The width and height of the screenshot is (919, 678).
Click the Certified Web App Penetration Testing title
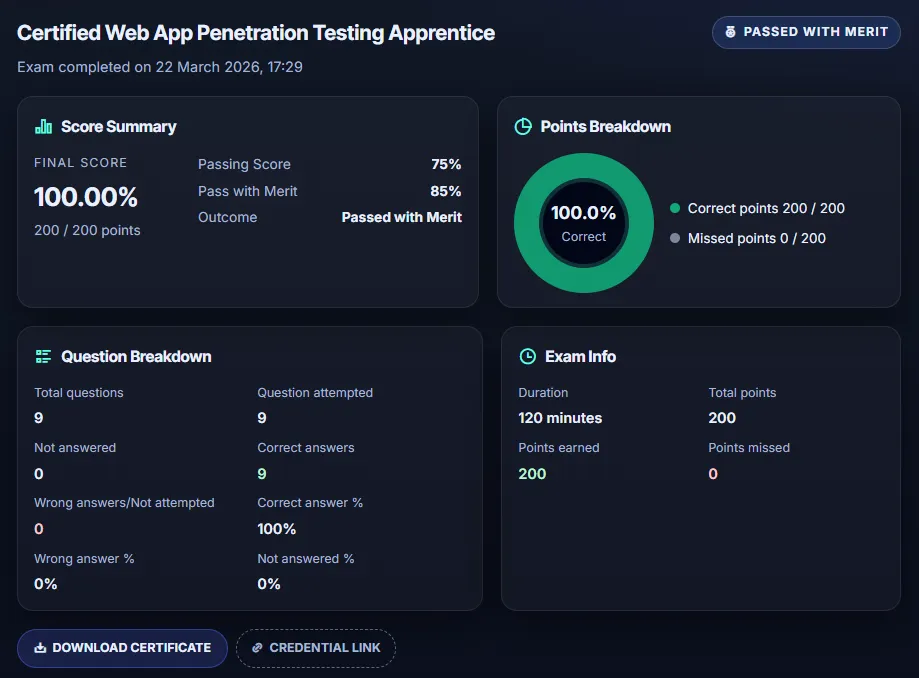(256, 33)
